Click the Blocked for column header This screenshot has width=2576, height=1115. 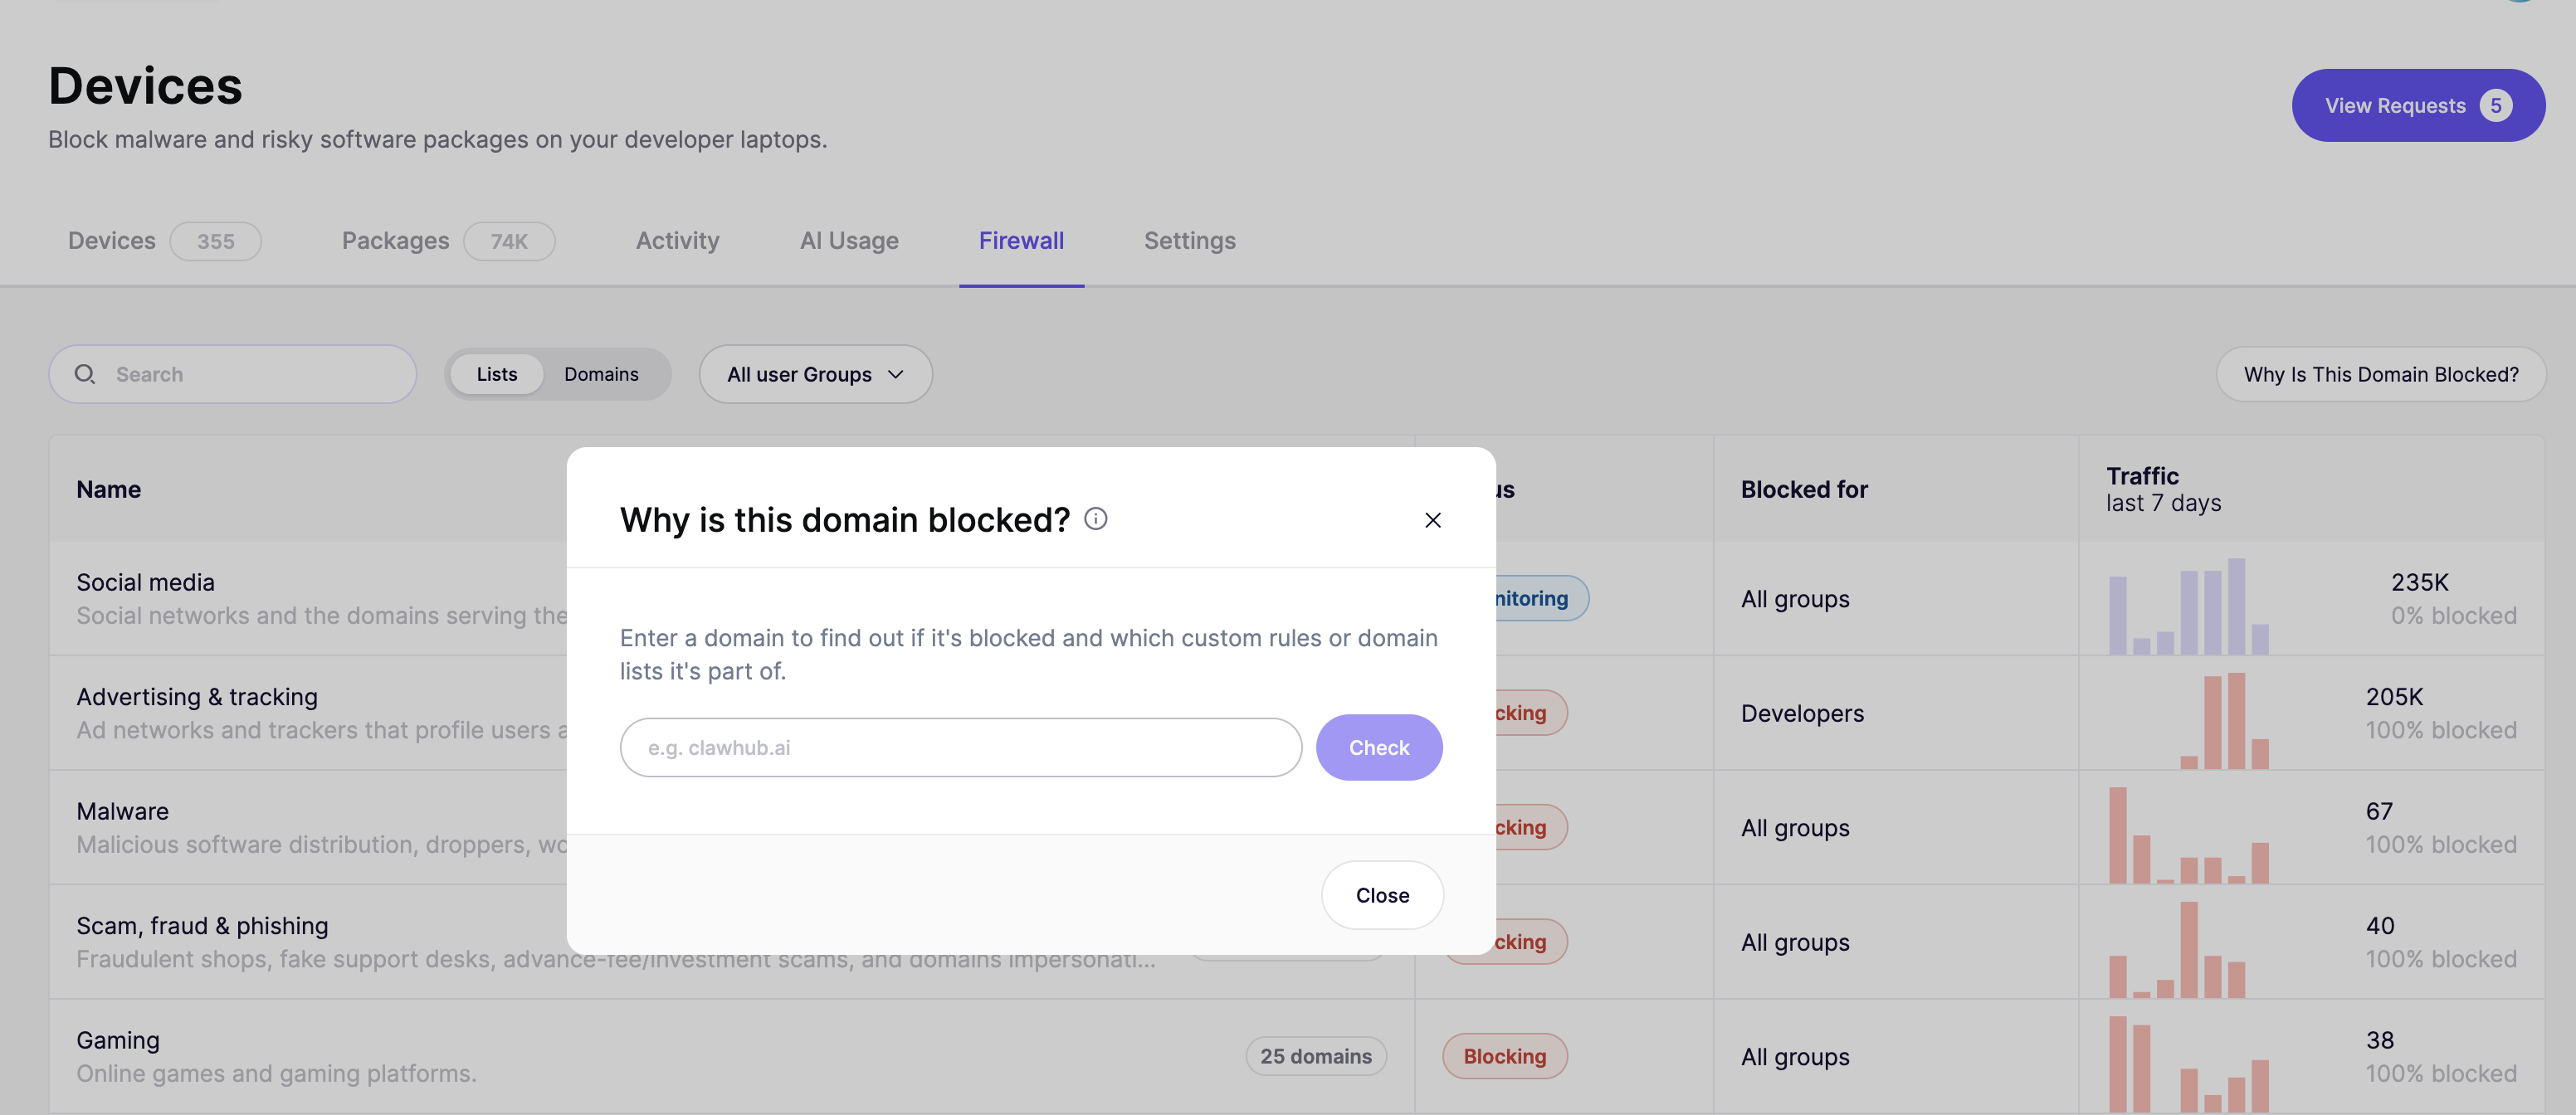click(x=1803, y=489)
